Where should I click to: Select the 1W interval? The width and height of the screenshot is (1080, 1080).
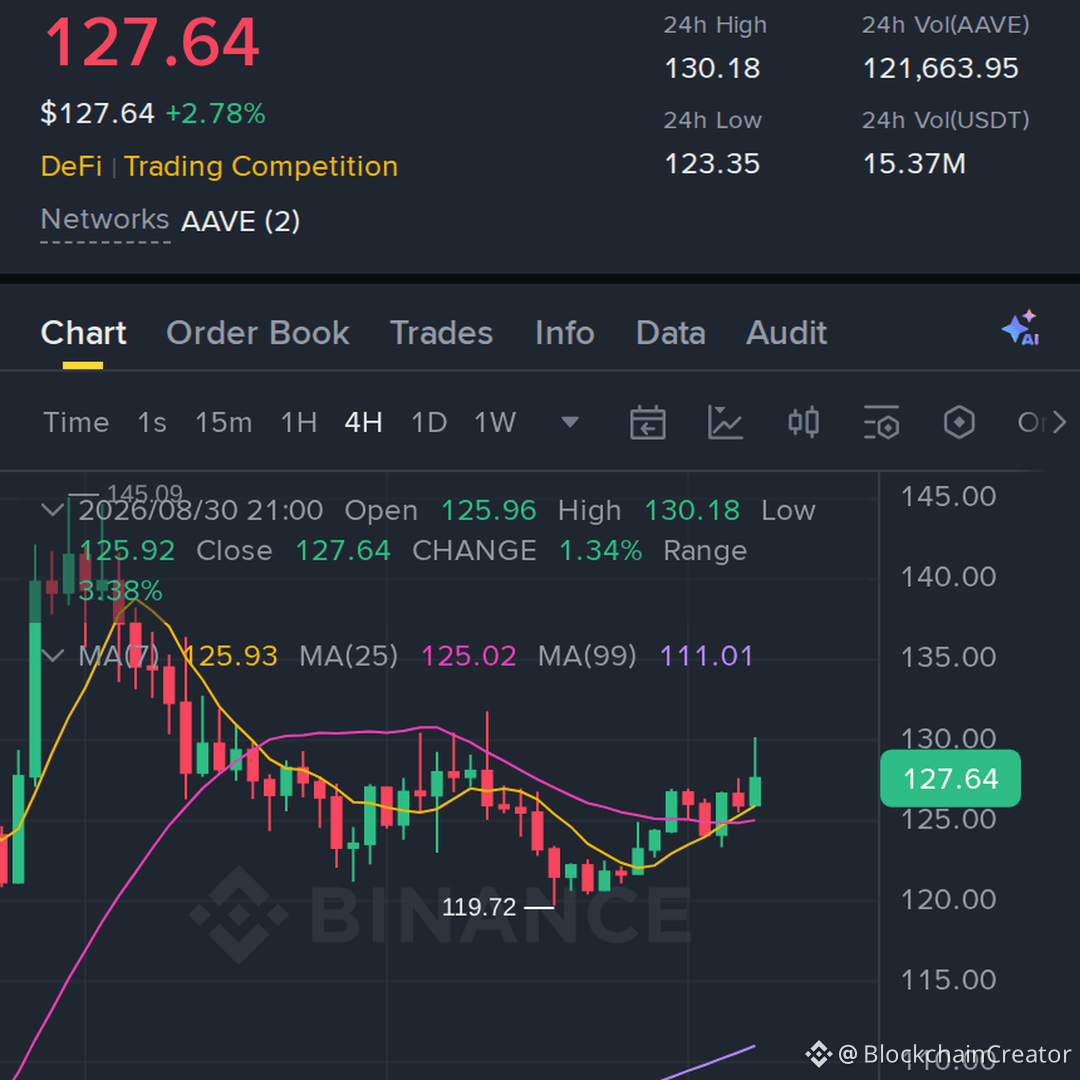tap(495, 422)
